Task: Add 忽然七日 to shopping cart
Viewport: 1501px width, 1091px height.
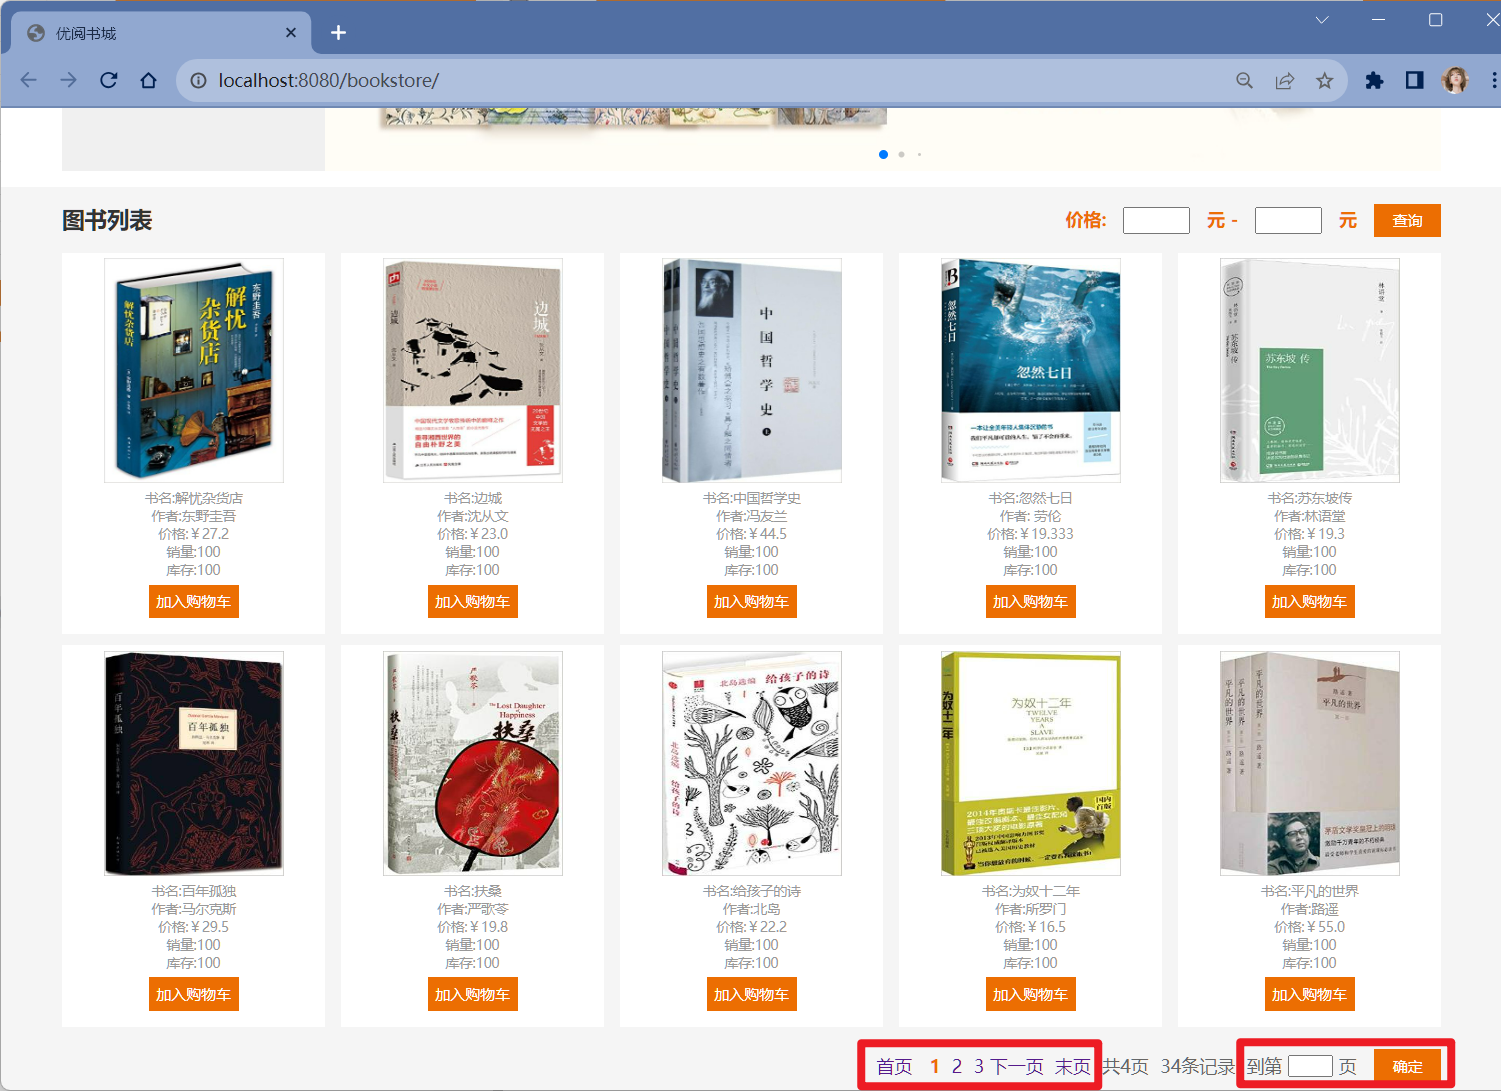Action: [1030, 602]
